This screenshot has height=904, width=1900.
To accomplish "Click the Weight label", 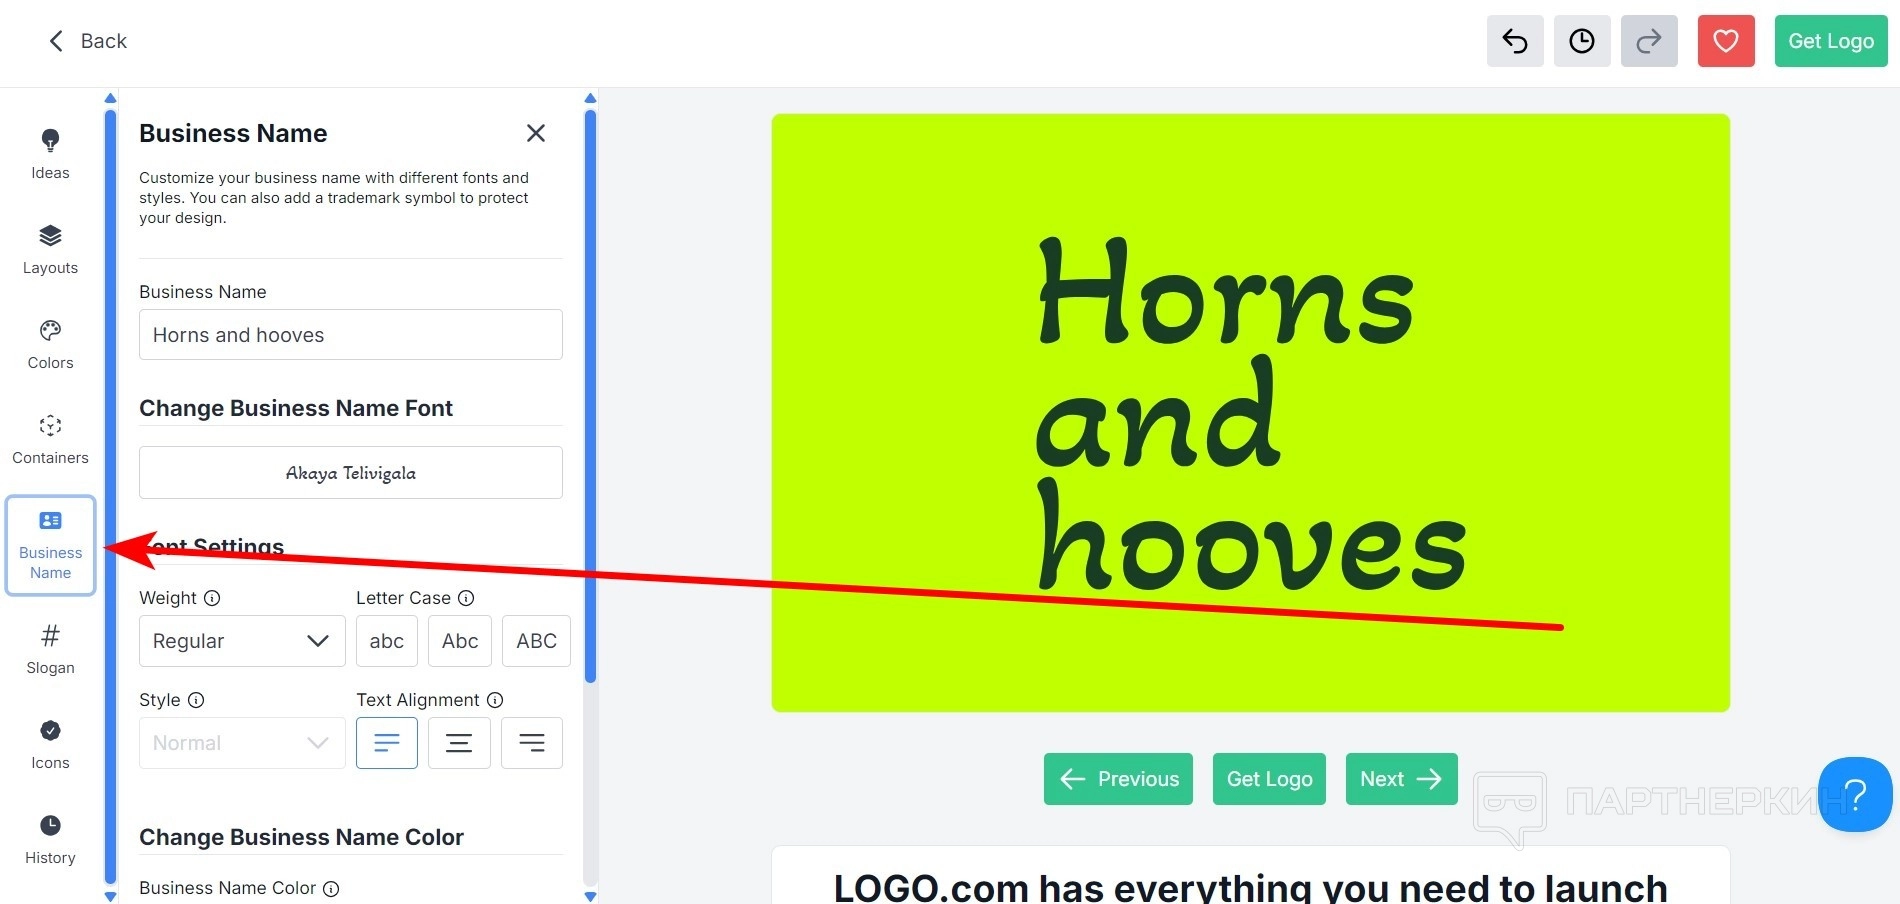I will (x=167, y=598).
